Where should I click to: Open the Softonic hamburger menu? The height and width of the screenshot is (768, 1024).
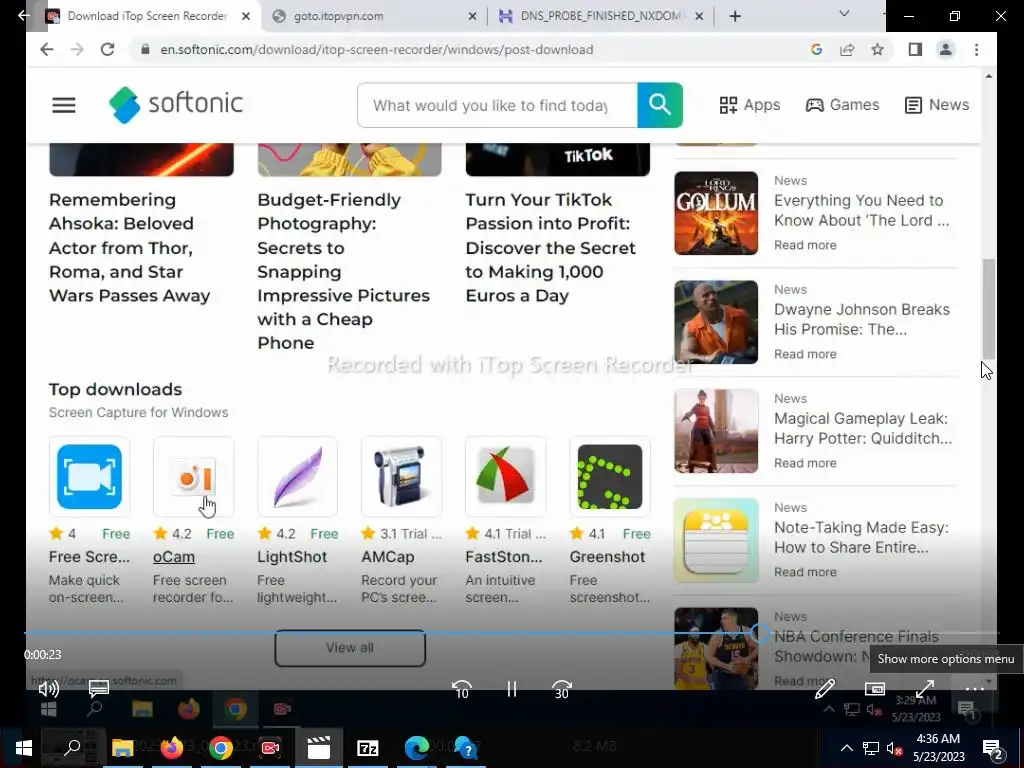pyautogui.click(x=63, y=104)
